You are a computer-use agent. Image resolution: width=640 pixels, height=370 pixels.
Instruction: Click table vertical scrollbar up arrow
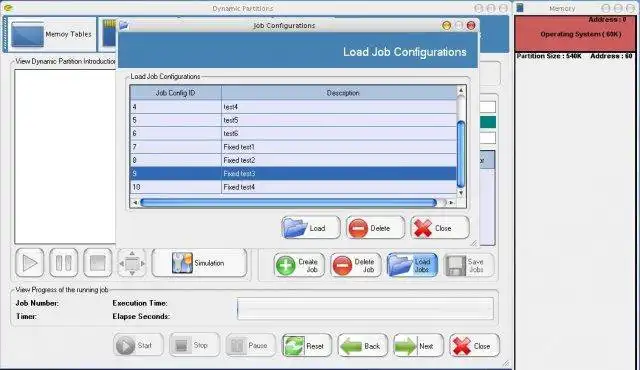coord(461,90)
